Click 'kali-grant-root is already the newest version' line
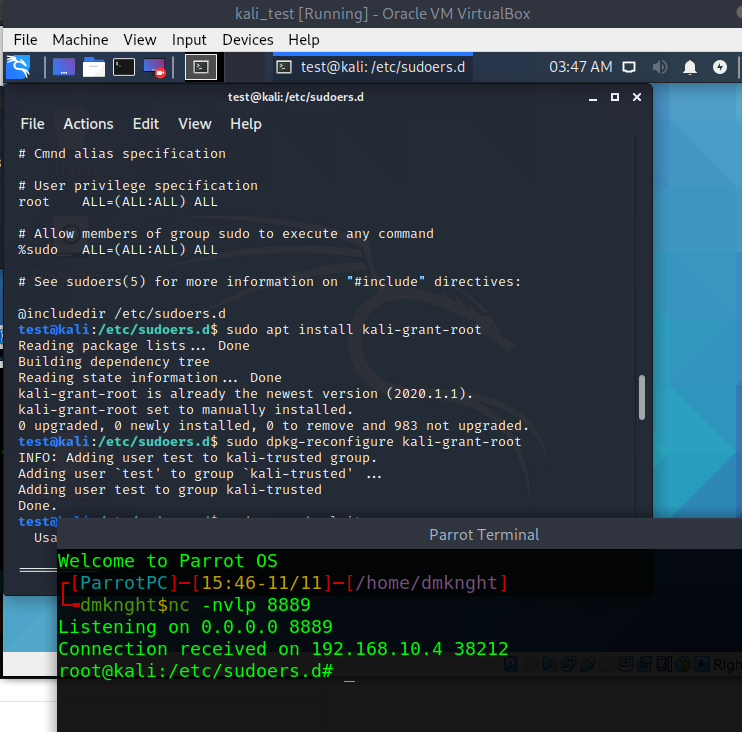The width and height of the screenshot is (742, 732). coord(246,394)
